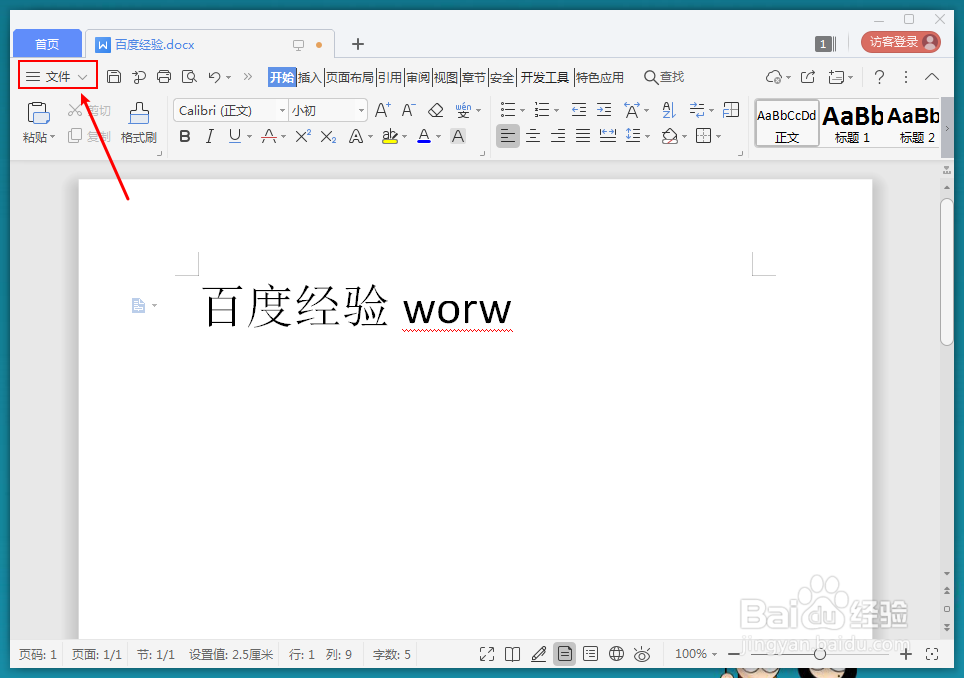The height and width of the screenshot is (678, 964).
Task: Apply the 标题 1 style
Action: pyautogui.click(x=852, y=124)
